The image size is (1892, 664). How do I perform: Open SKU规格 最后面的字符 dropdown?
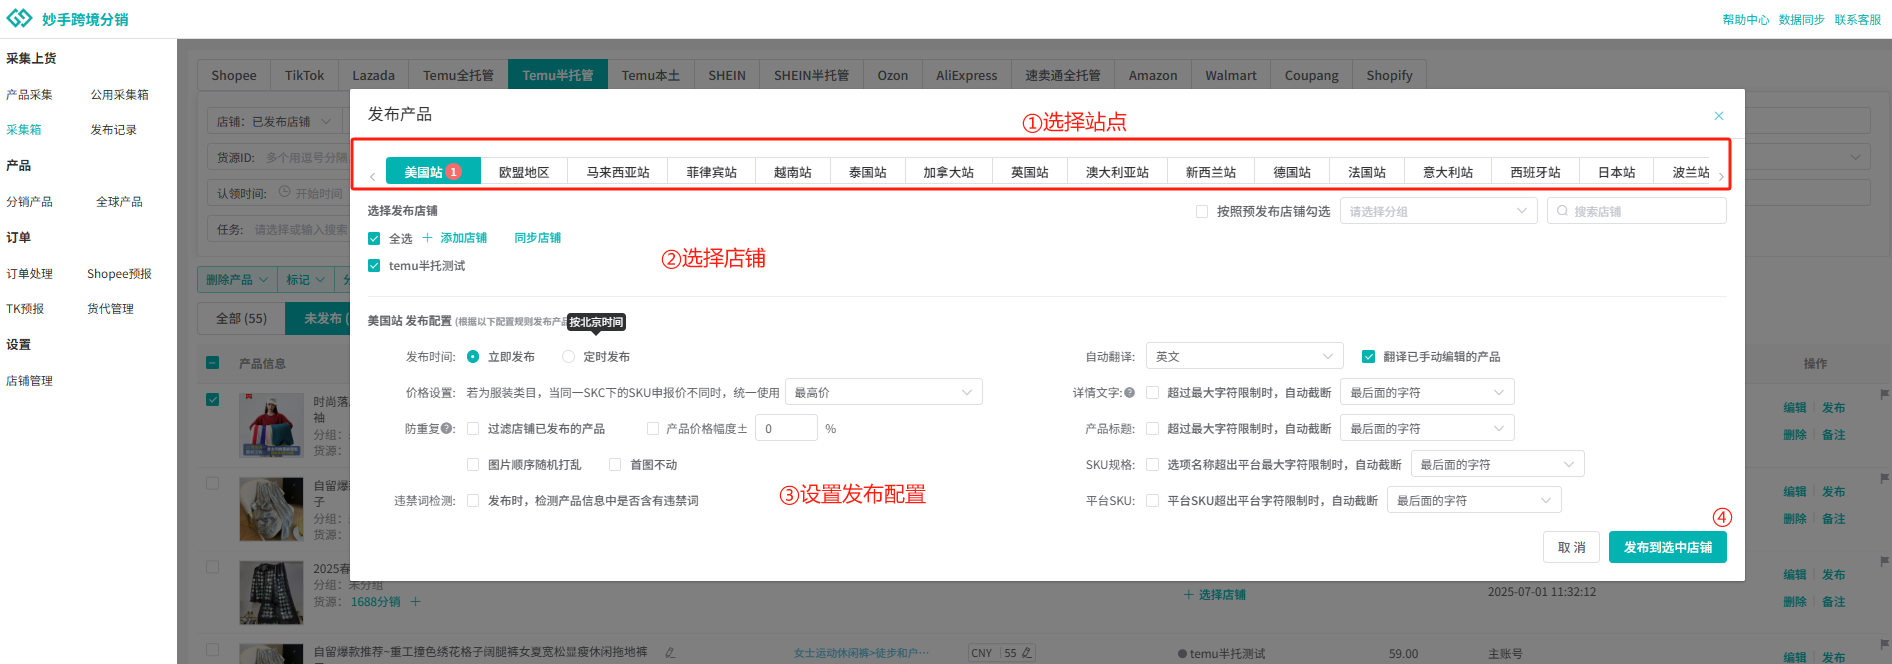pyautogui.click(x=1497, y=464)
